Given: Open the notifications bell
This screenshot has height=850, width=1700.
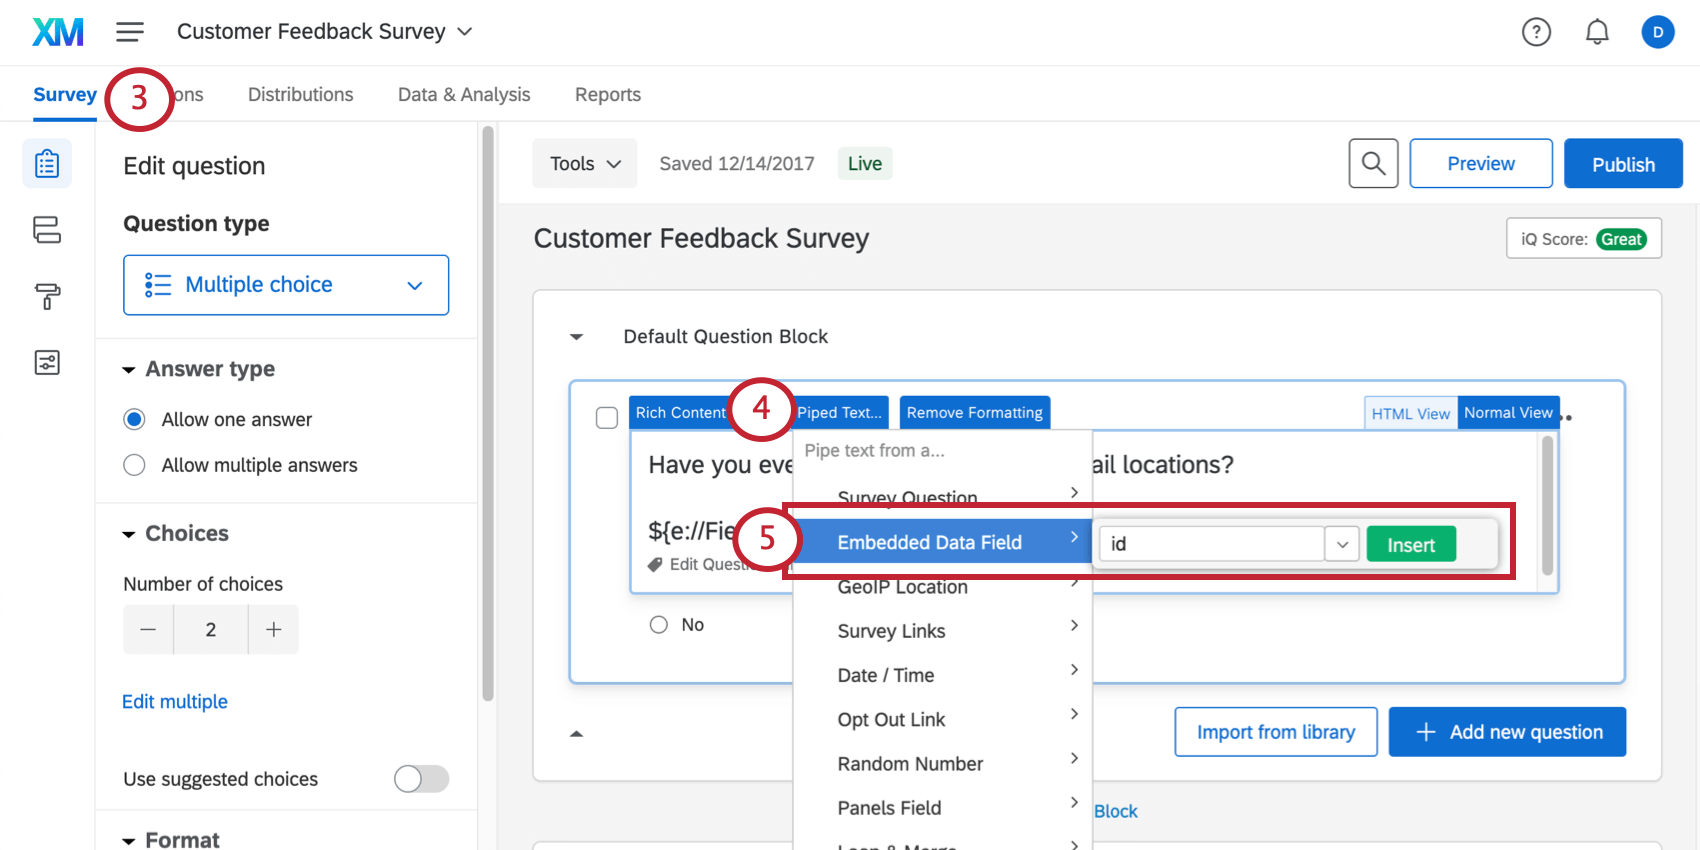Looking at the screenshot, I should pyautogui.click(x=1597, y=32).
